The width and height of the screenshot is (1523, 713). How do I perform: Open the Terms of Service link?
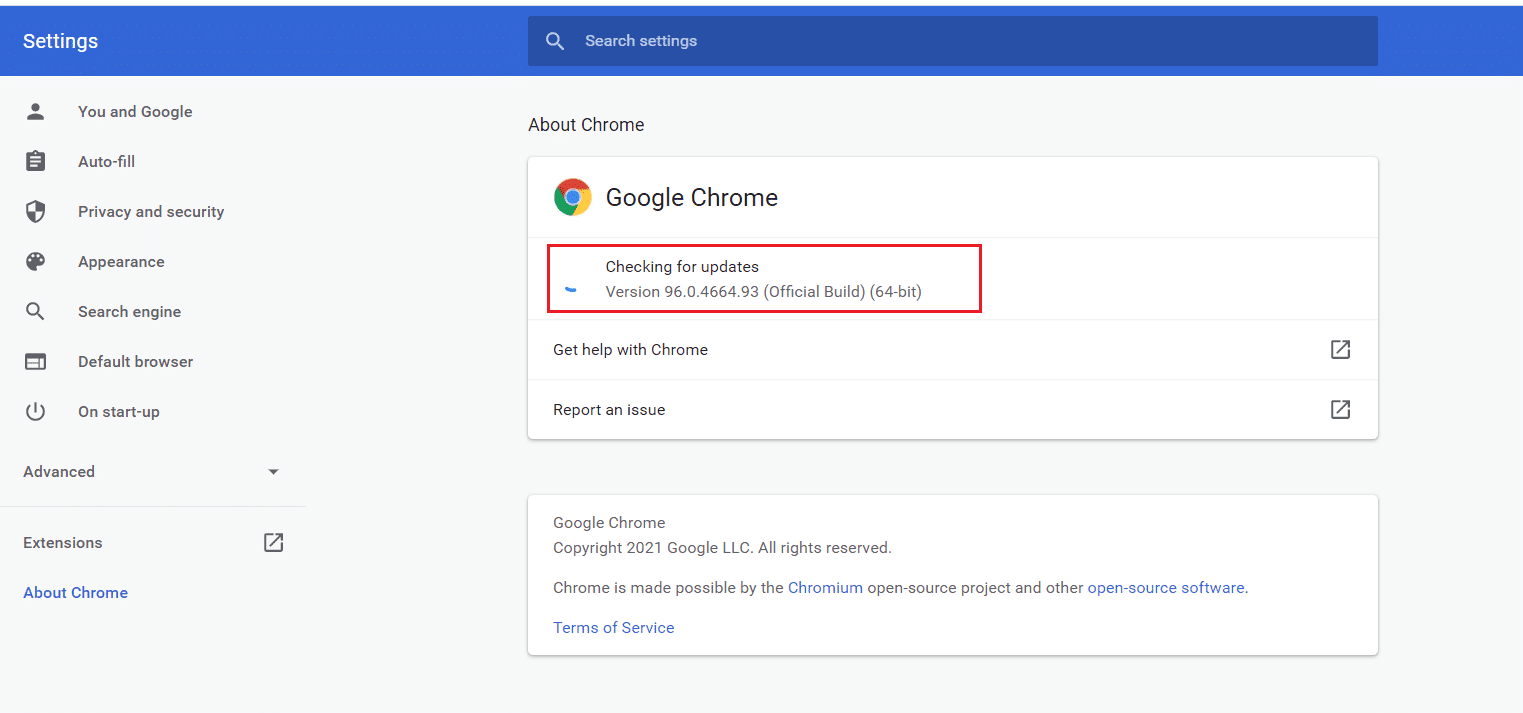coord(613,627)
